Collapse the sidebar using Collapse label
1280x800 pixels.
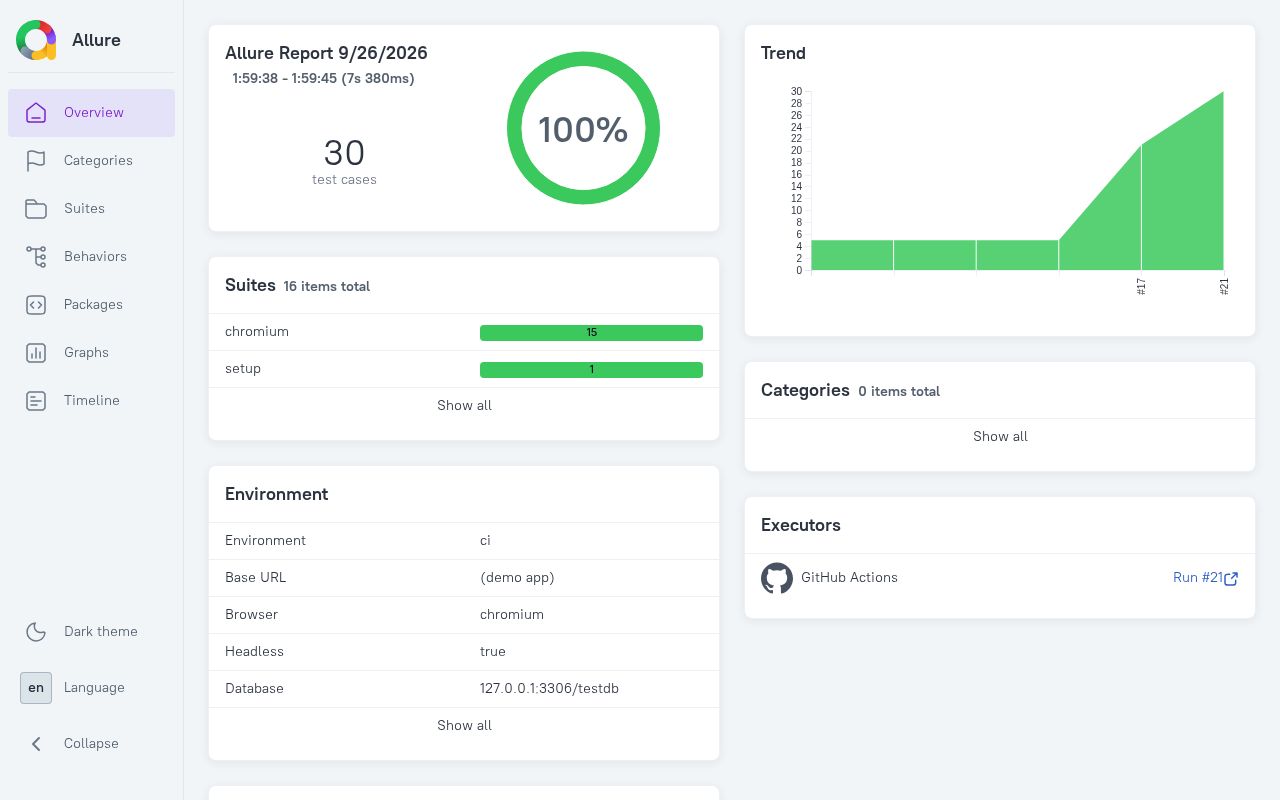coord(91,743)
